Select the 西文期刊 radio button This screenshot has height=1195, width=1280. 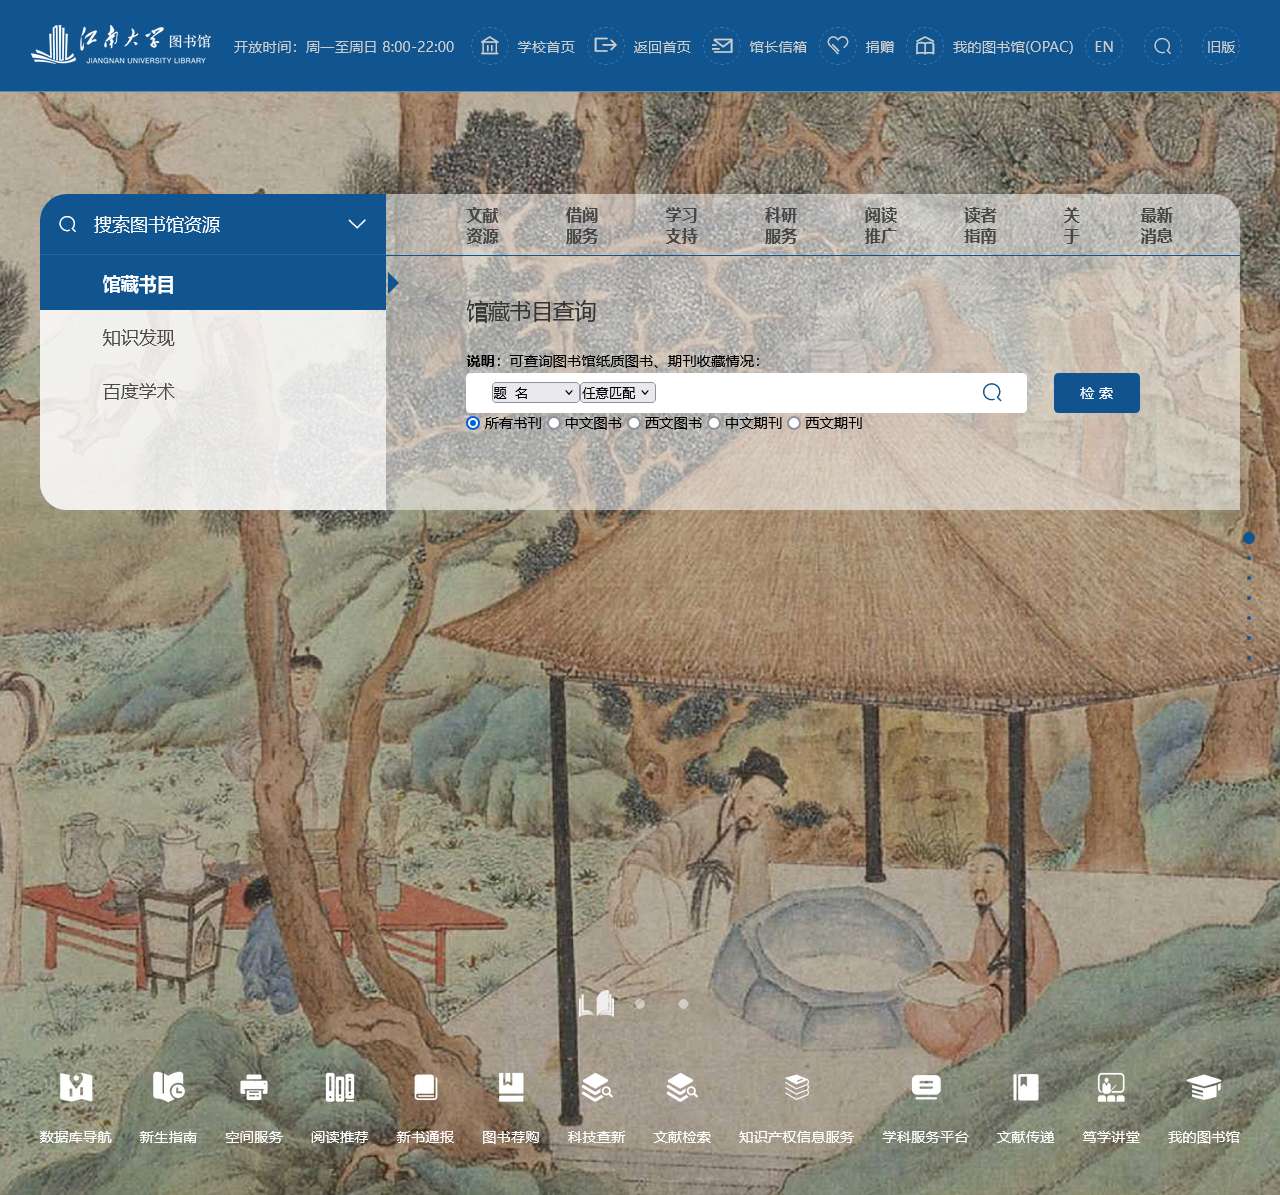click(793, 423)
